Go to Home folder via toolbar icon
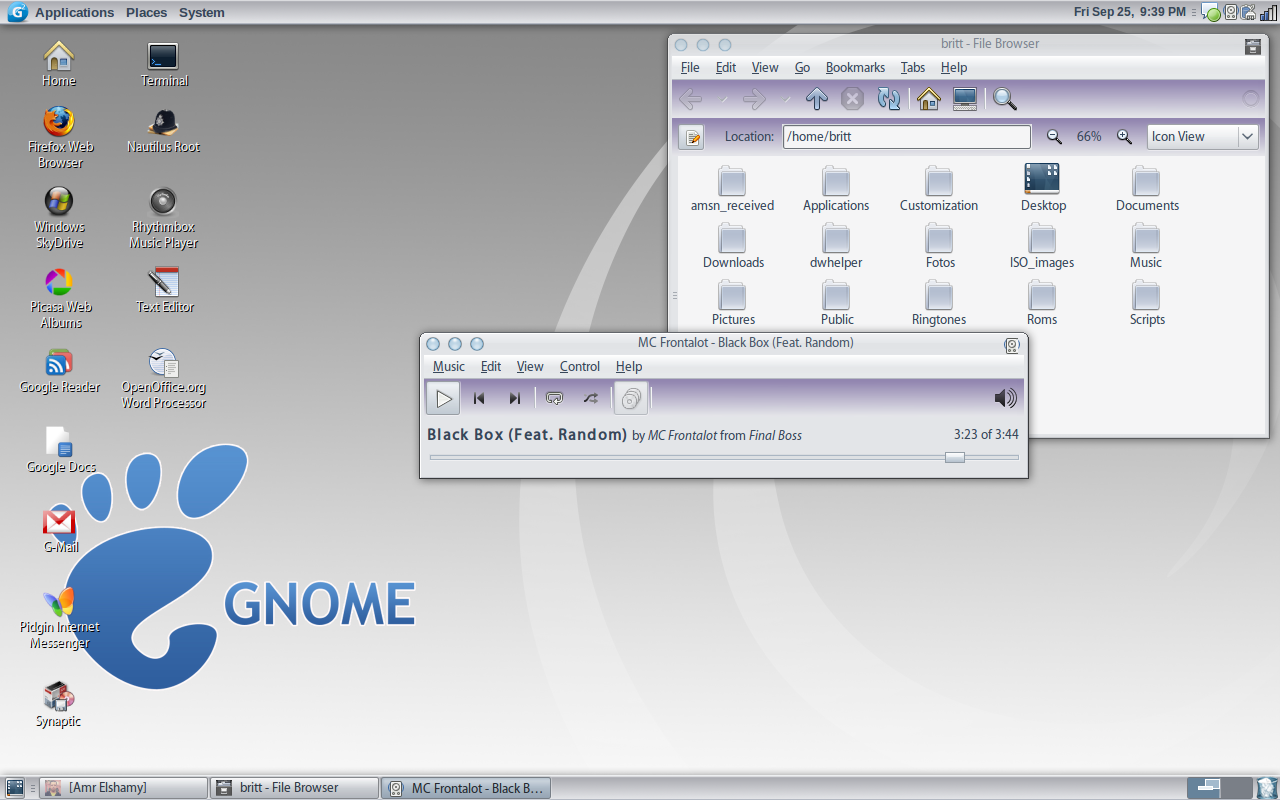The height and width of the screenshot is (800, 1280). (x=929, y=99)
